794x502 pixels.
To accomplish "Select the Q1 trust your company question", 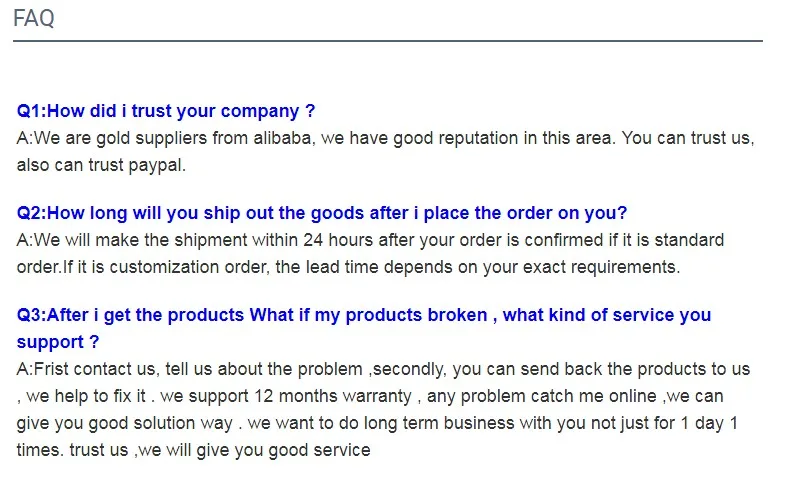I will pyautogui.click(x=166, y=110).
